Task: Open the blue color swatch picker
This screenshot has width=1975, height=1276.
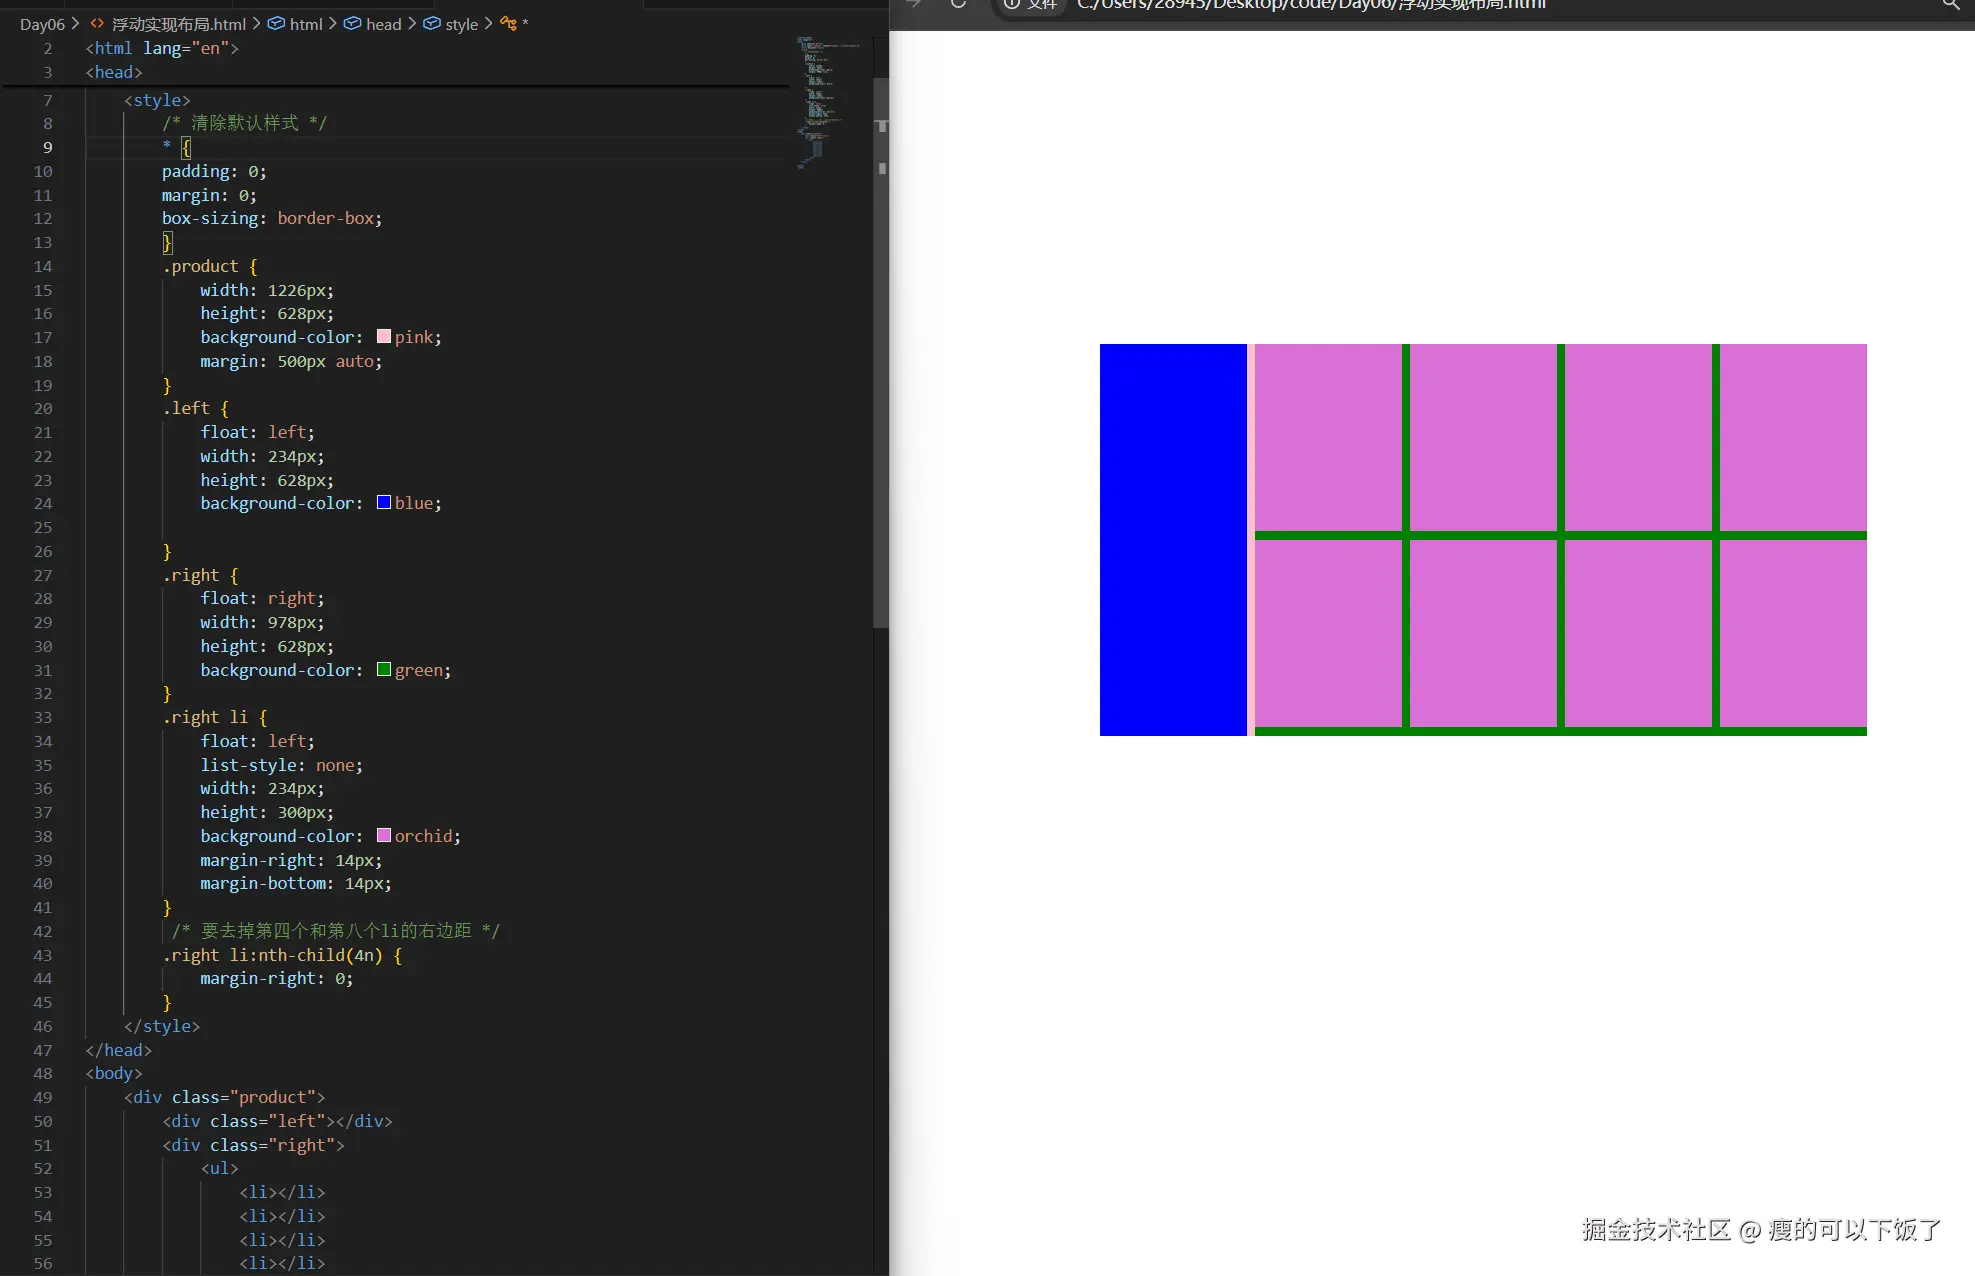Action: coord(384,503)
